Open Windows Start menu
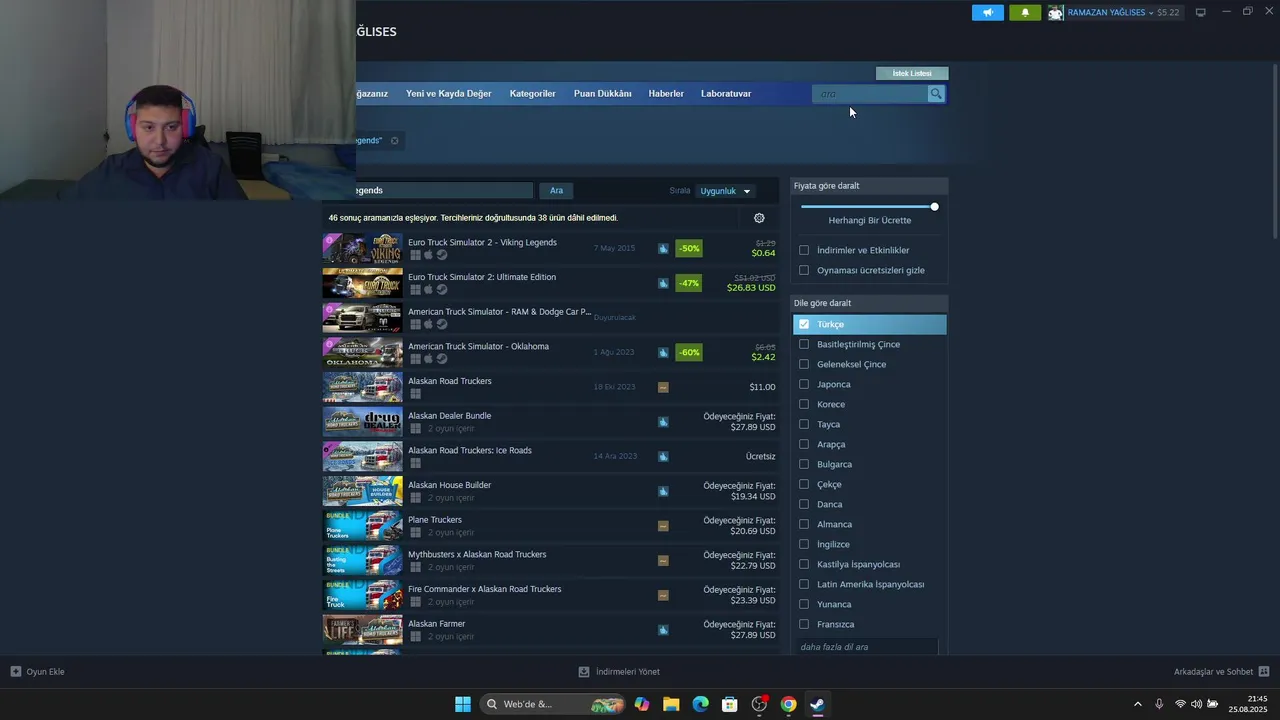 (x=463, y=704)
